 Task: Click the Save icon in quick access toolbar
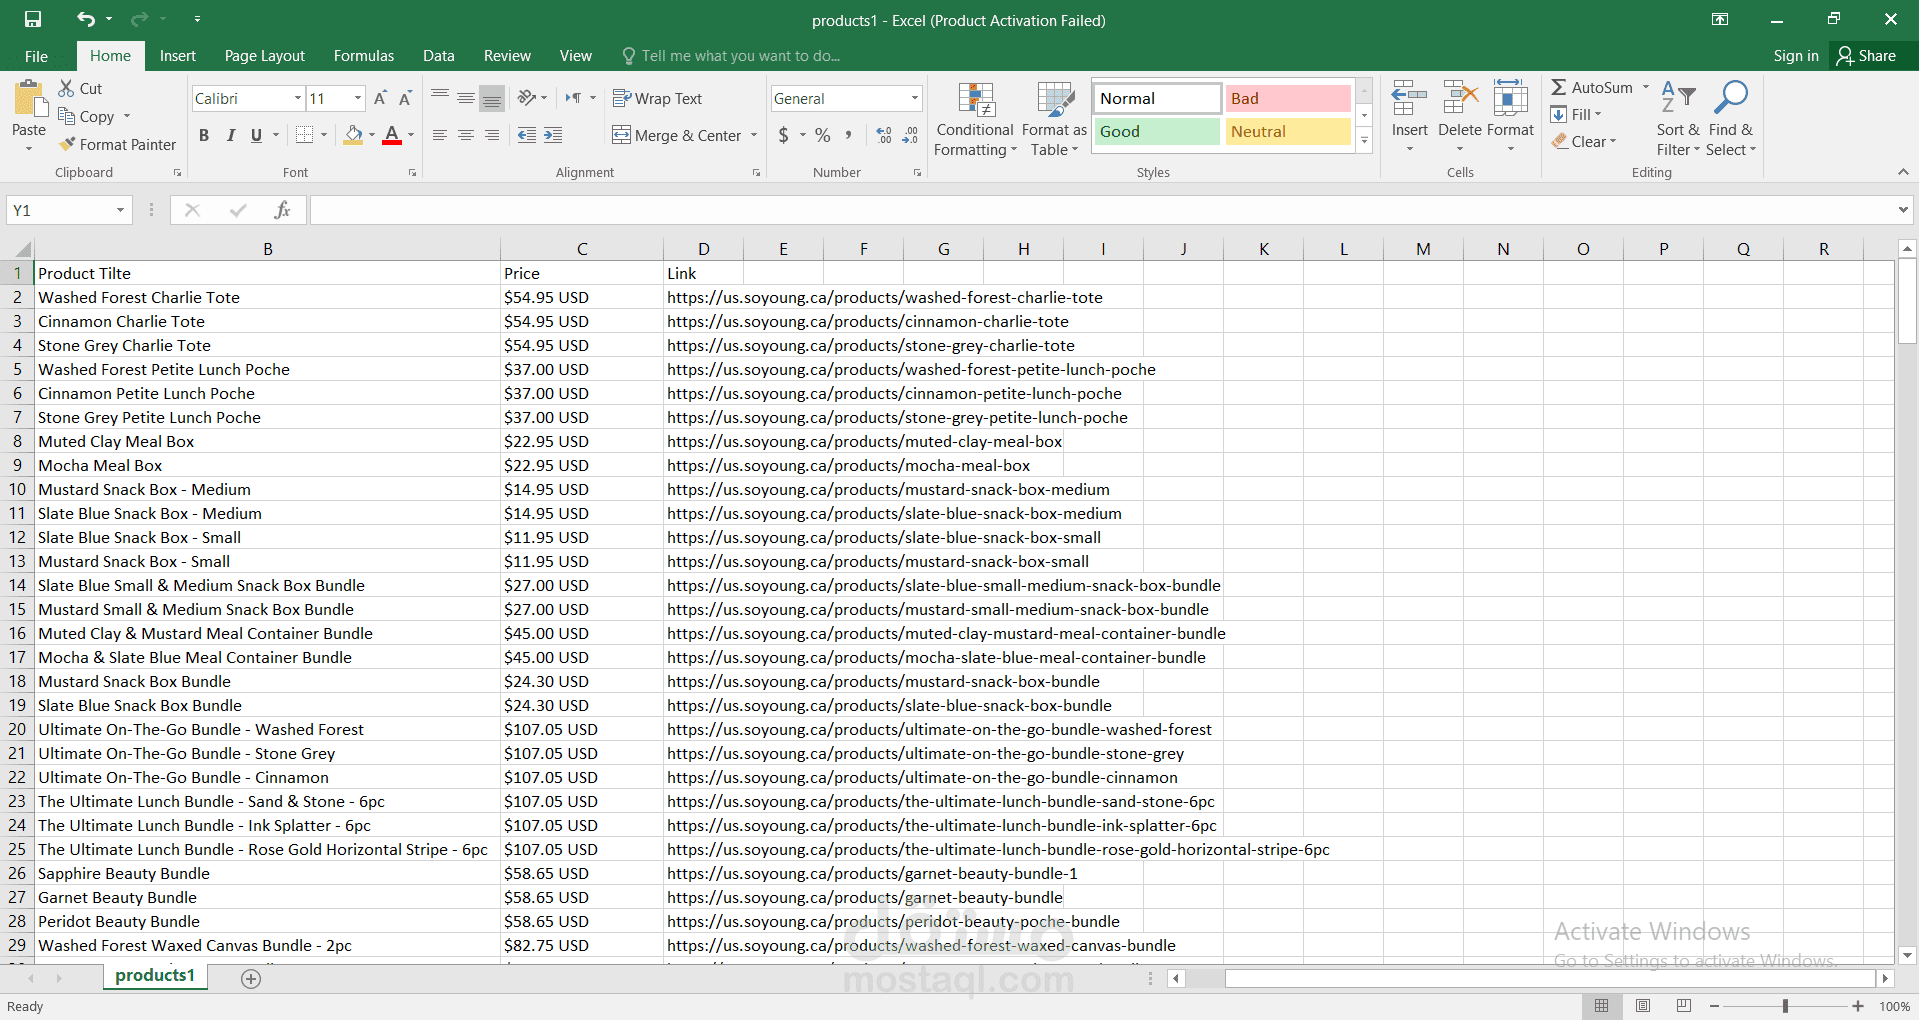pyautogui.click(x=33, y=19)
